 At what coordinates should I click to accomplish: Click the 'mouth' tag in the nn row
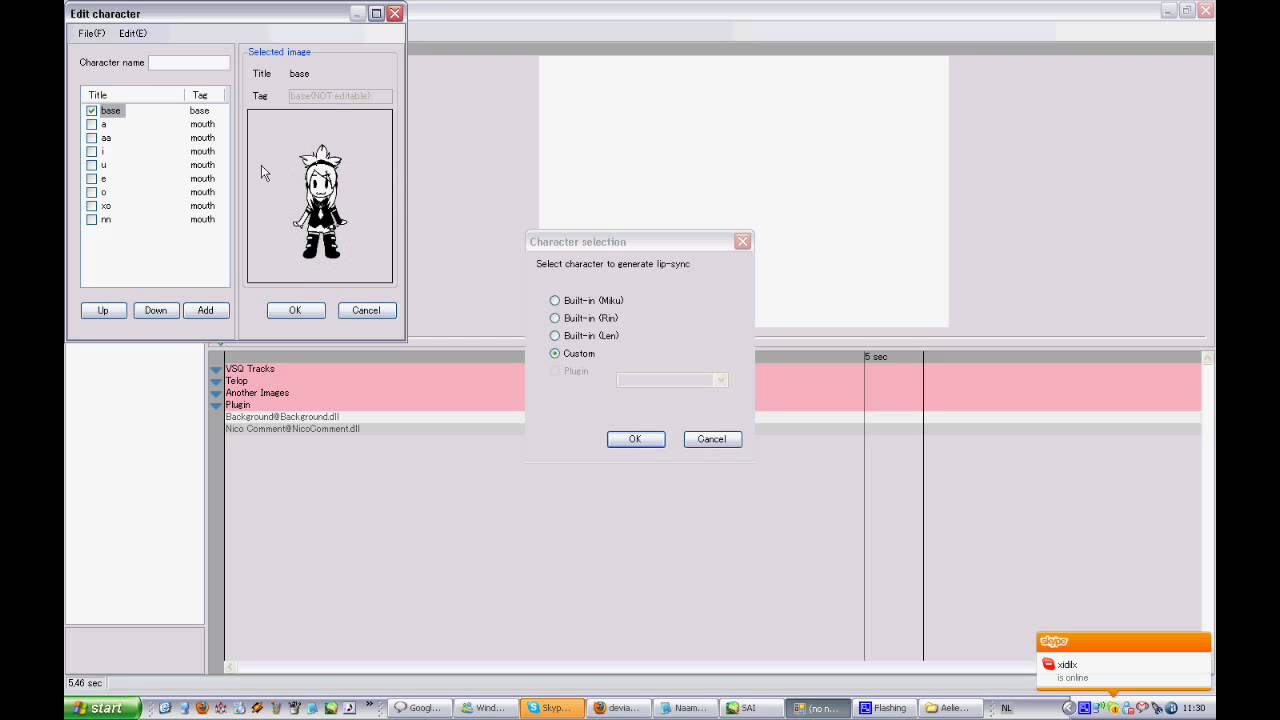(x=202, y=219)
